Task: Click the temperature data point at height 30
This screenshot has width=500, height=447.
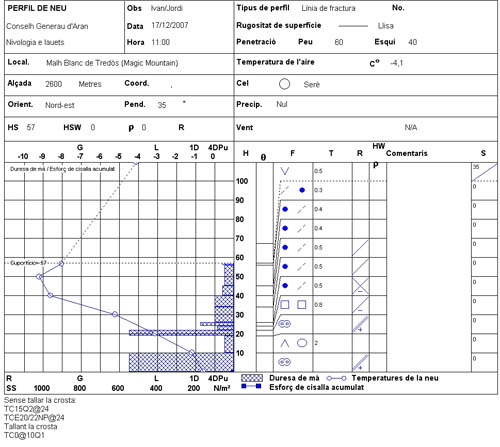Action: coord(115,314)
